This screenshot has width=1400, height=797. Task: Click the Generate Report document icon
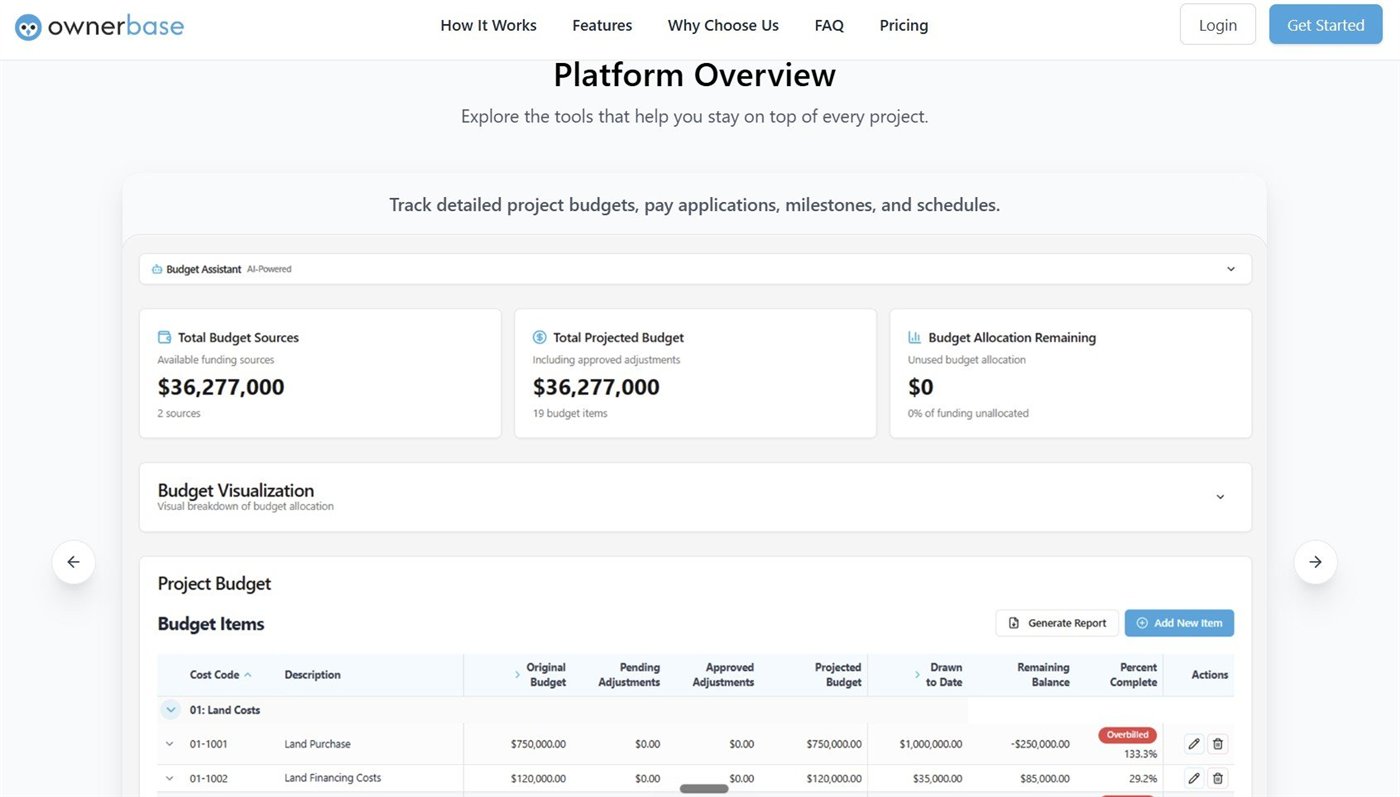(x=1014, y=623)
